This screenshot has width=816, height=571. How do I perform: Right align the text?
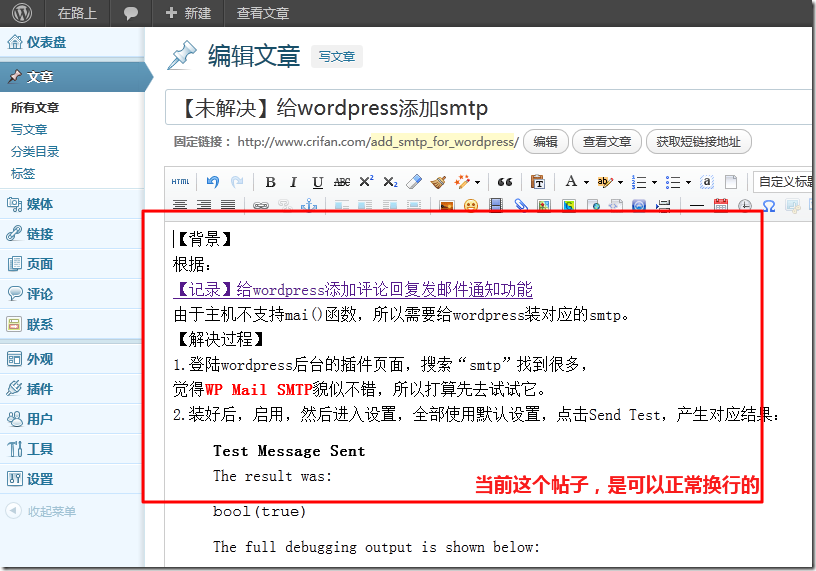pos(203,206)
